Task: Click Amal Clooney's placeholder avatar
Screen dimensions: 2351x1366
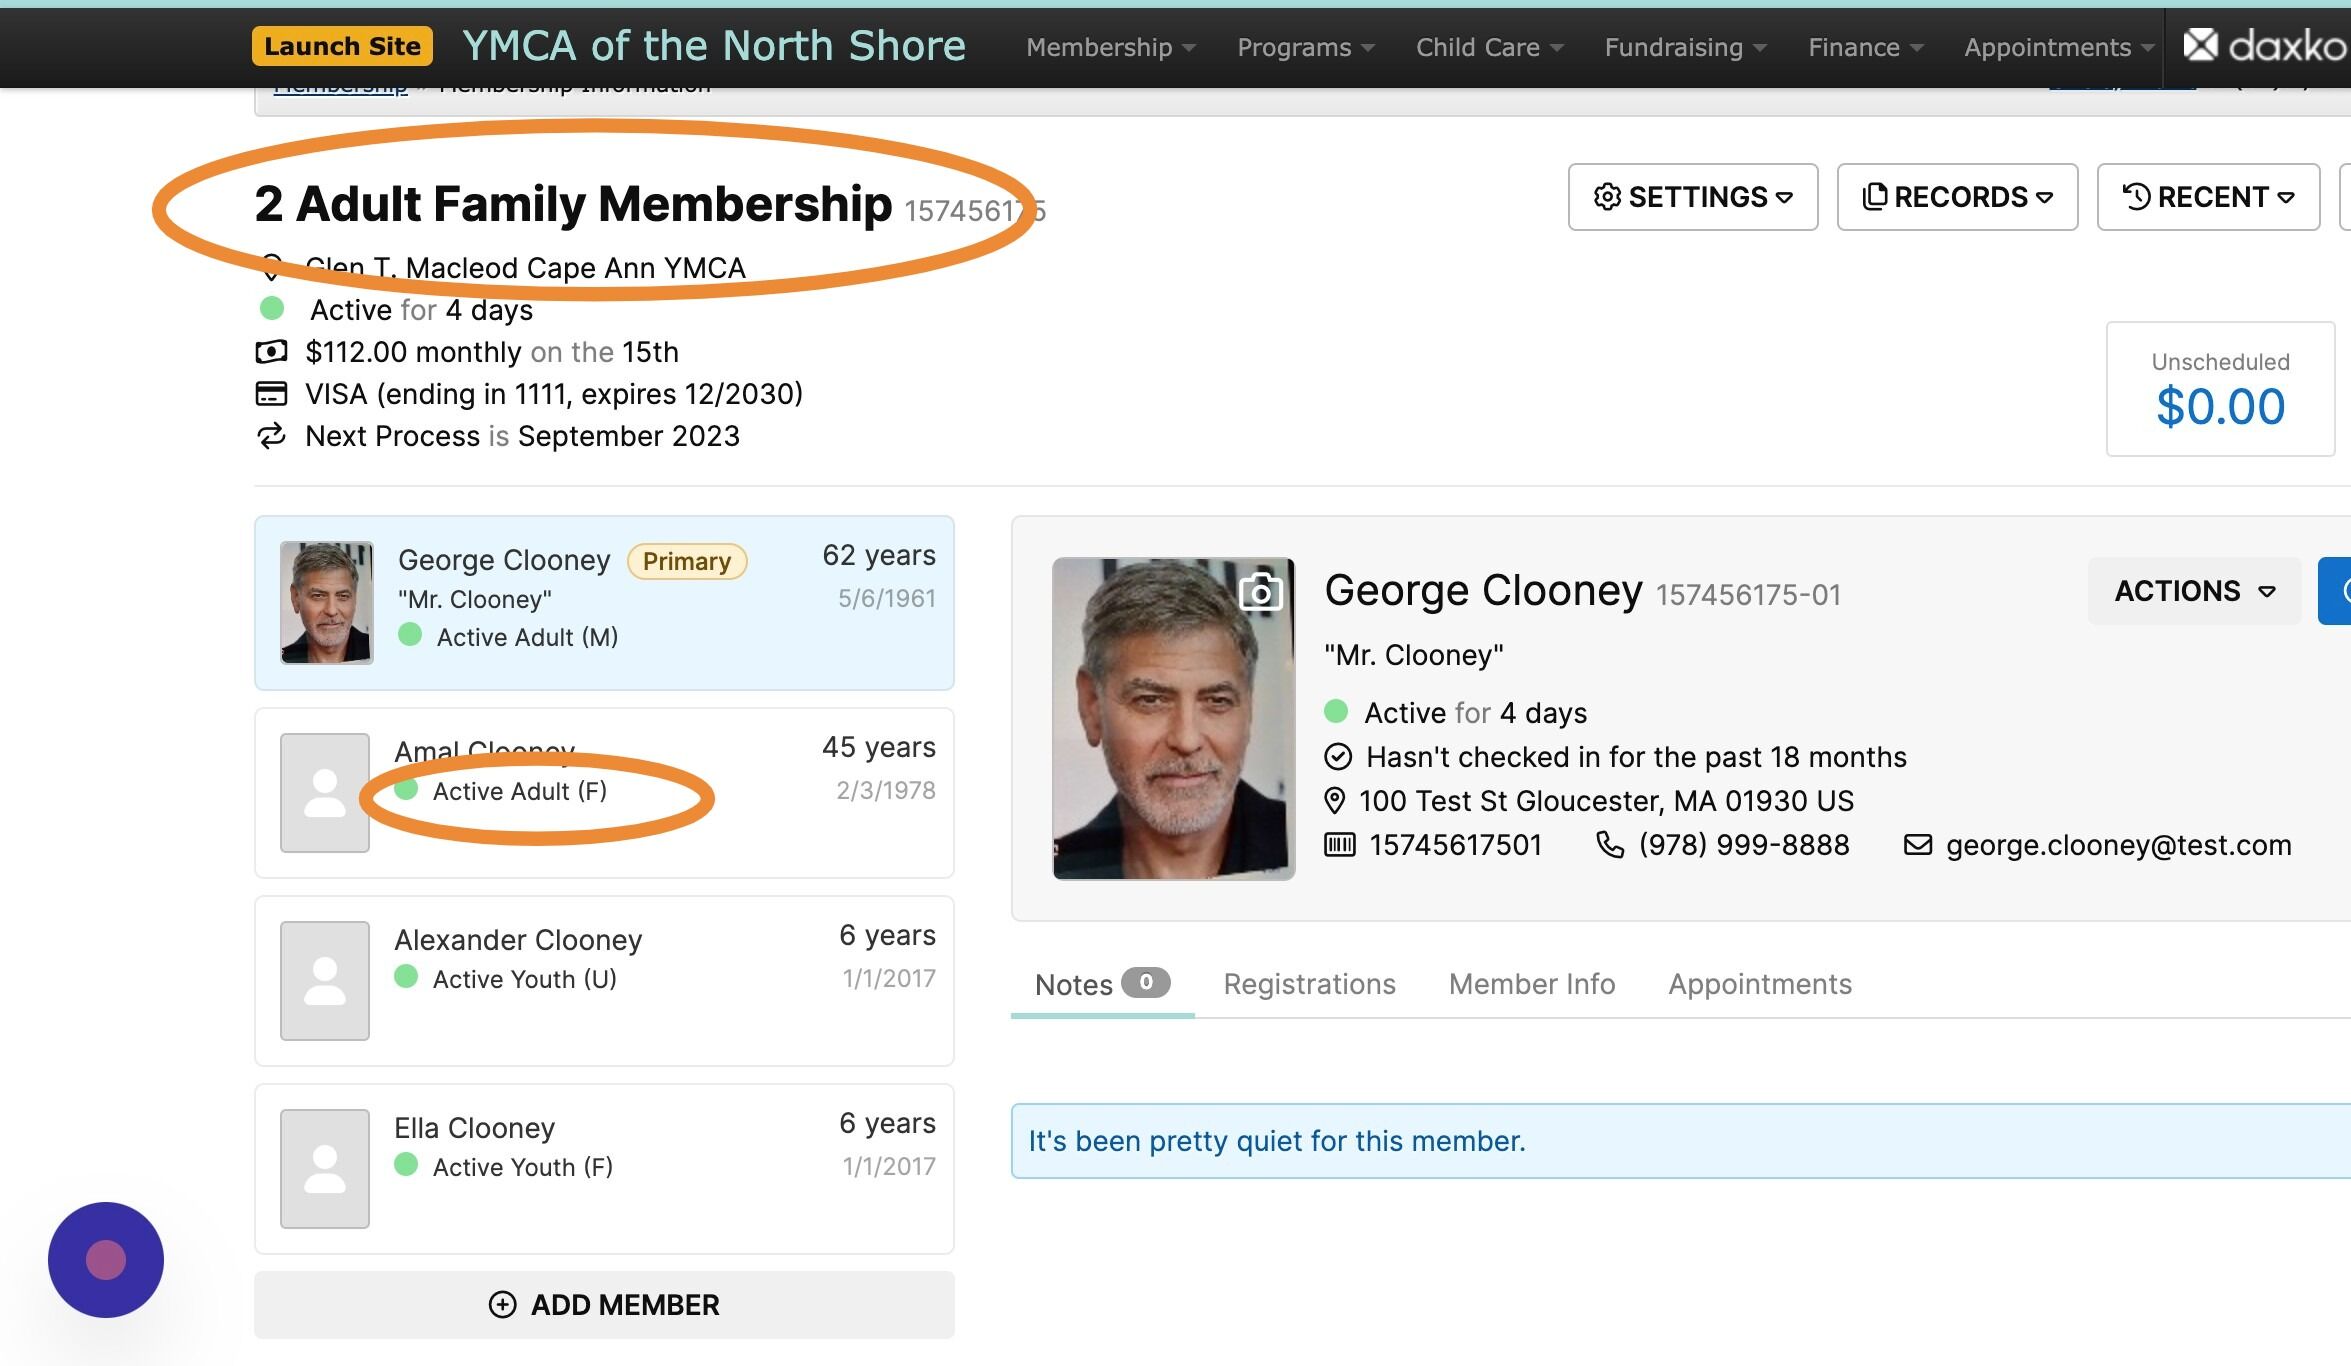Action: click(x=325, y=793)
